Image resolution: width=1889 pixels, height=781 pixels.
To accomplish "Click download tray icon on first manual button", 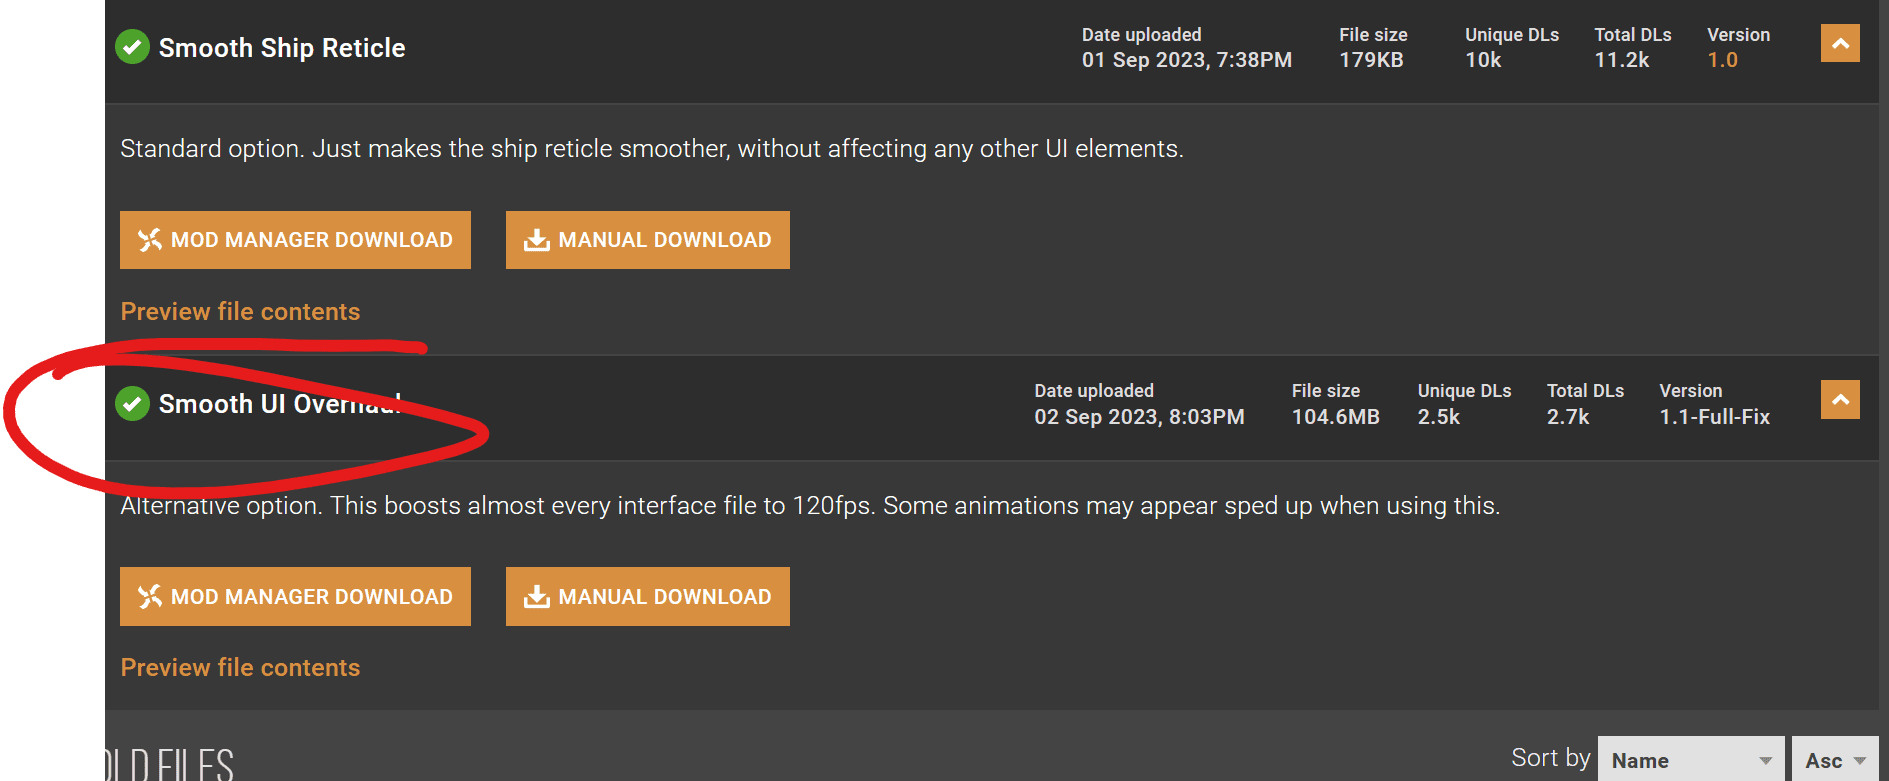I will pyautogui.click(x=537, y=240).
